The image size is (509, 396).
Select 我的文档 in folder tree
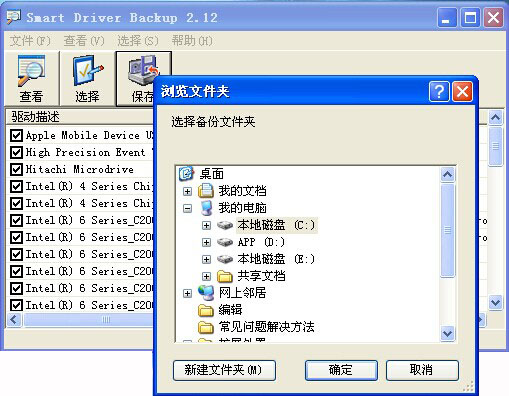[x=242, y=191]
